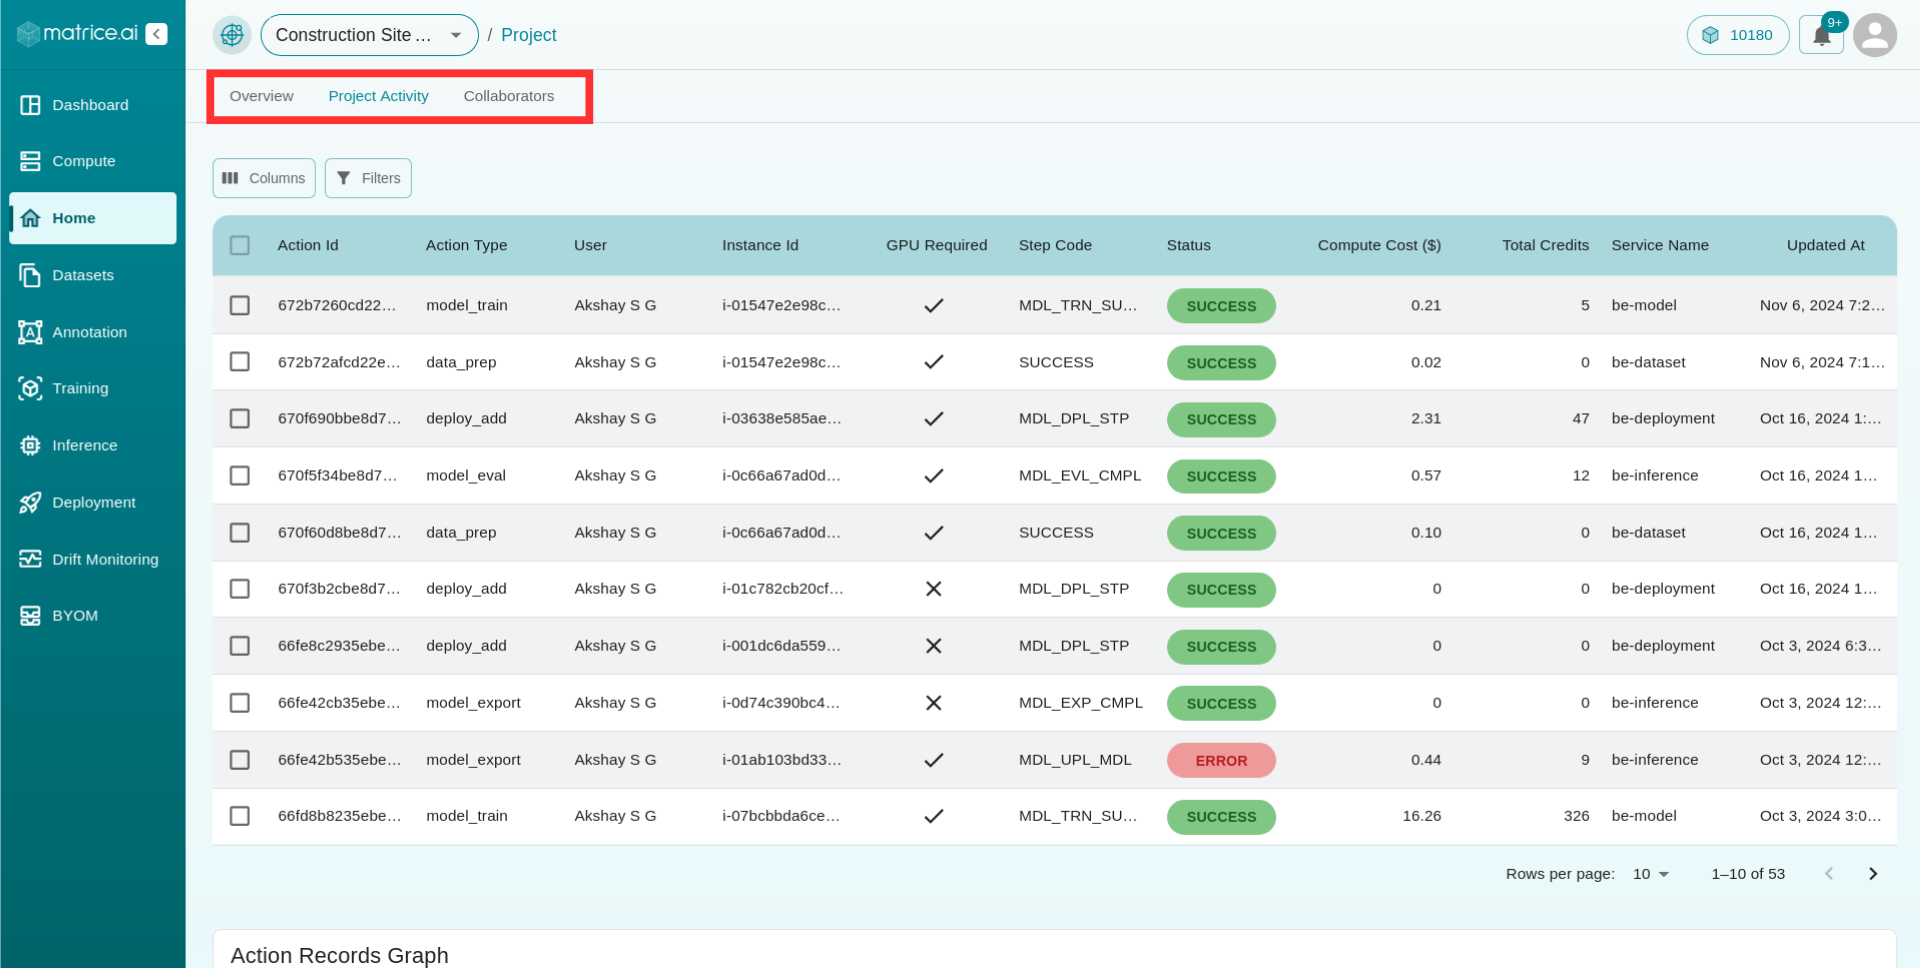
Task: Switch to Collaborators tab
Action: [x=509, y=96]
